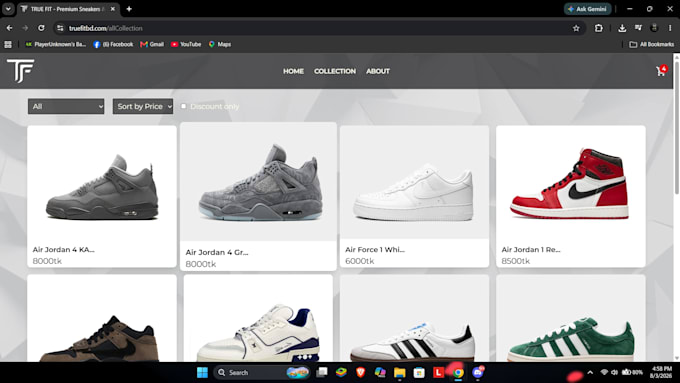The height and width of the screenshot is (383, 680).
Task: Reload the current page
Action: pos(41,28)
